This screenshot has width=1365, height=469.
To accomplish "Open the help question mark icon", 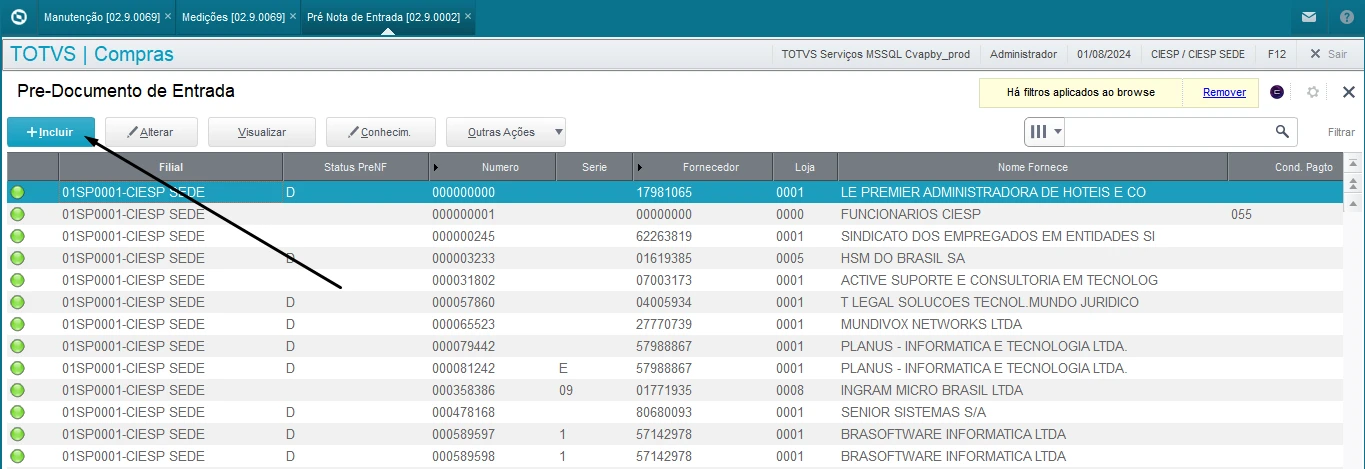I will [x=1346, y=17].
